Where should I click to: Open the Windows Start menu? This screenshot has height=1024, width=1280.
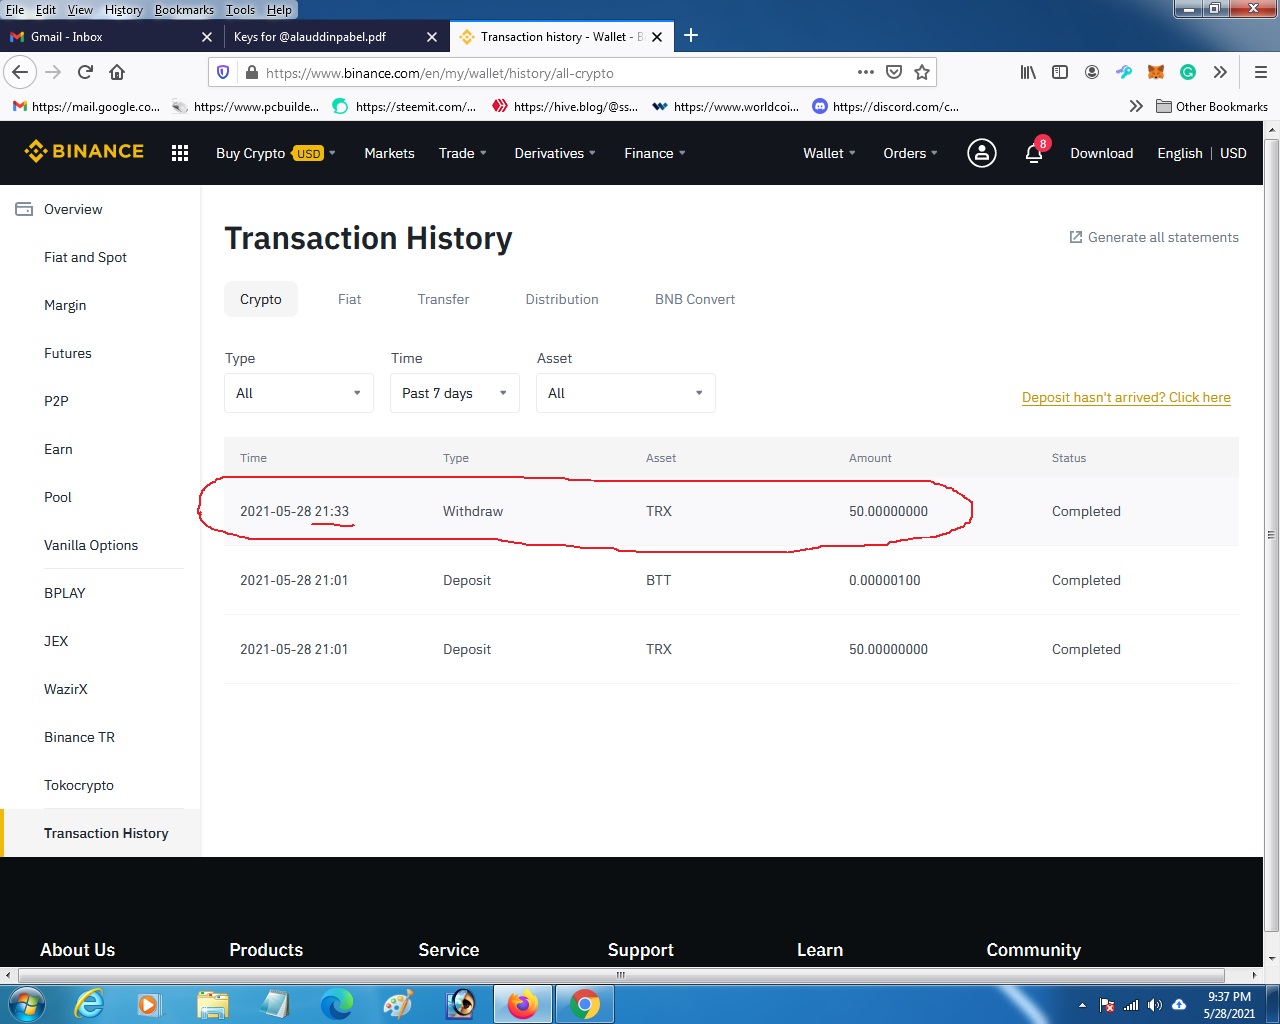click(x=27, y=1004)
